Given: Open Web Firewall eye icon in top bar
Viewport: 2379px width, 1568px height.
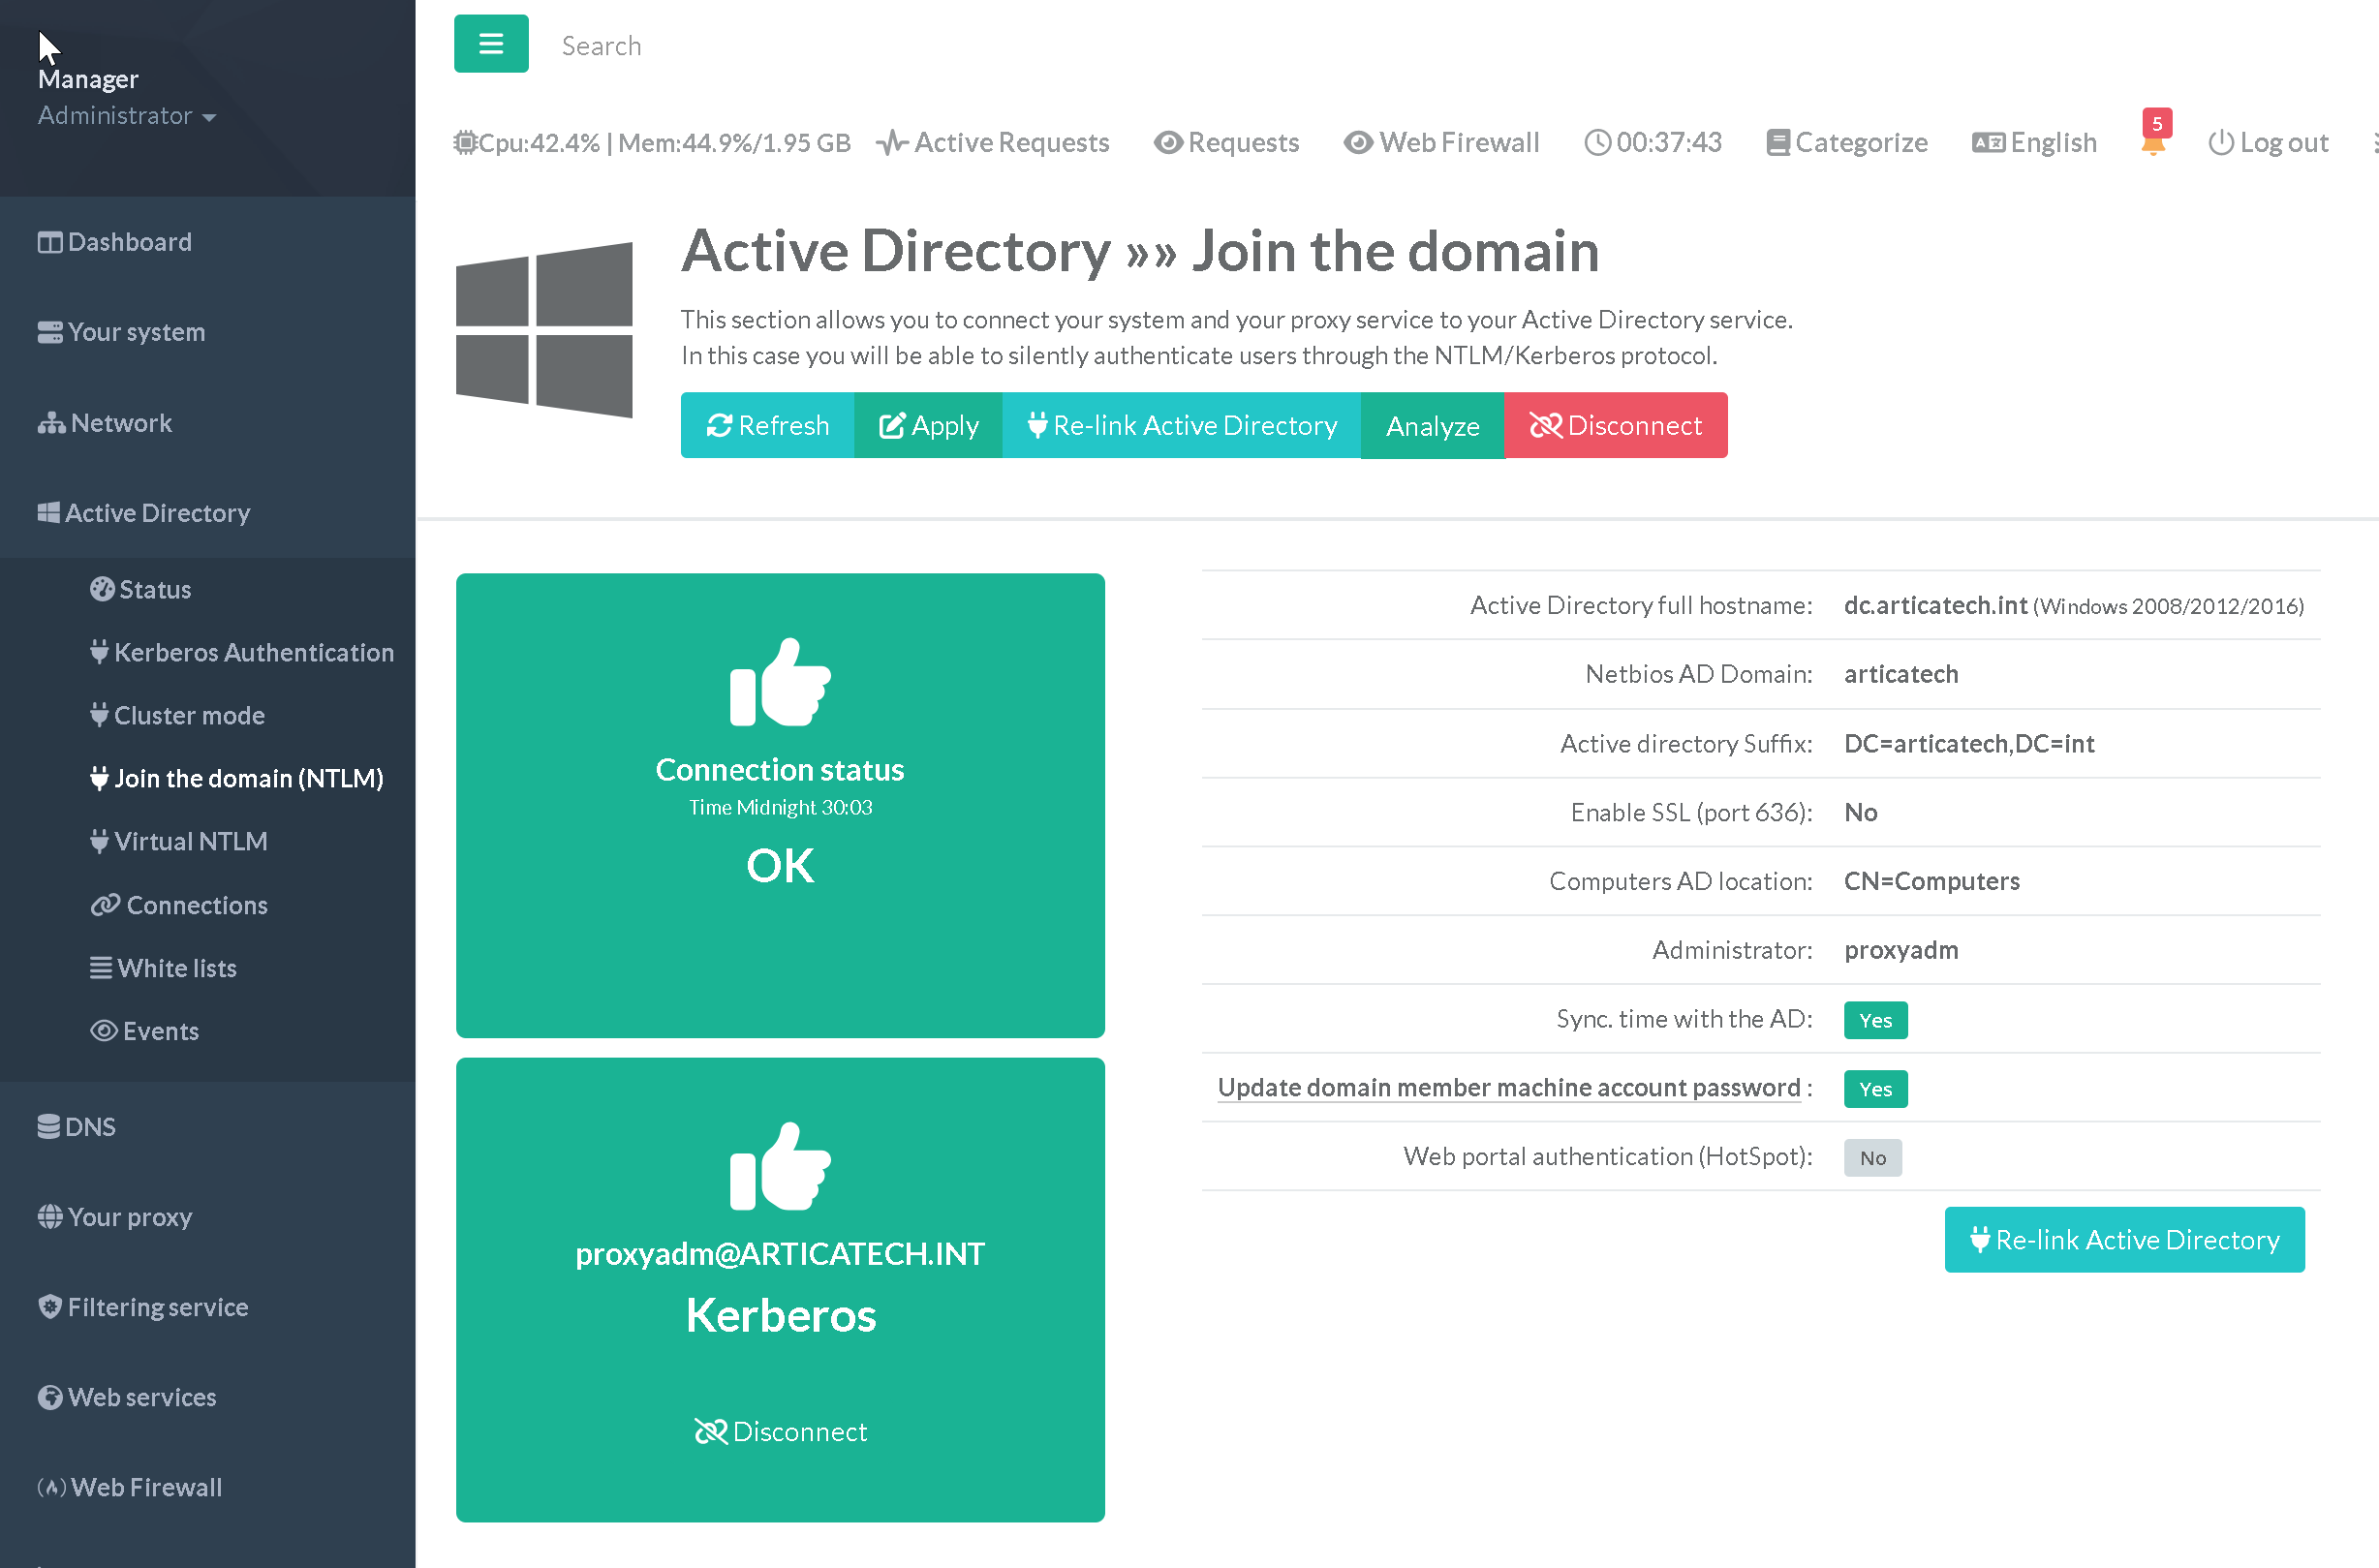Looking at the screenshot, I should click(1357, 143).
